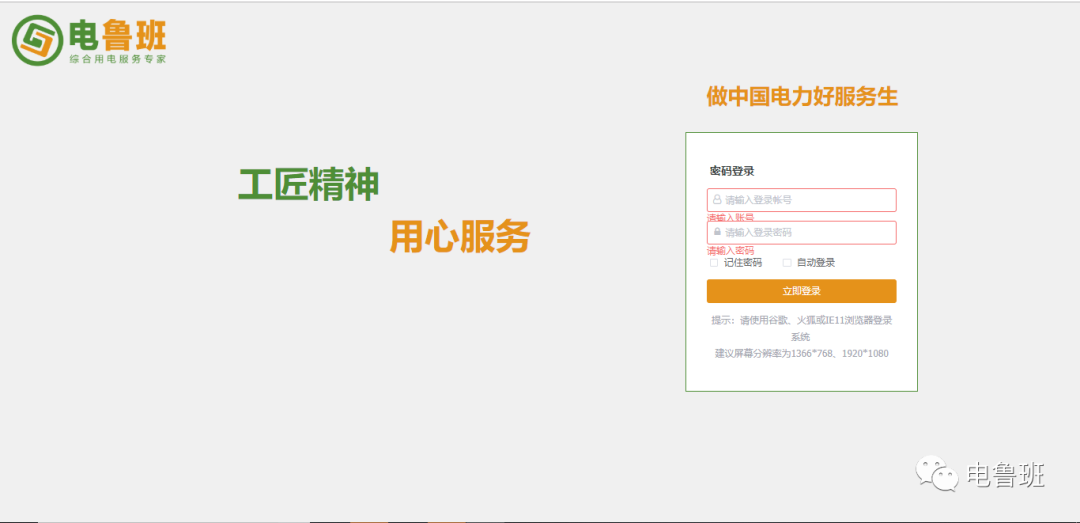Click the red 请输入密码 error message
This screenshot has height=523, width=1080.
[x=731, y=251]
